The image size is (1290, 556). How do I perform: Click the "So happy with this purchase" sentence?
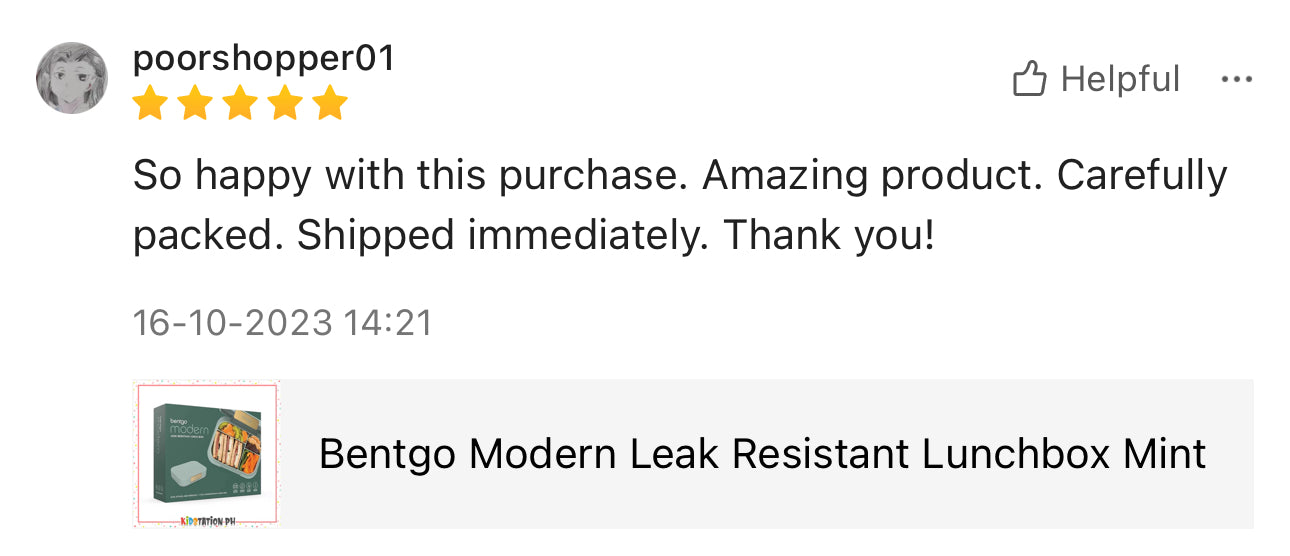click(412, 176)
